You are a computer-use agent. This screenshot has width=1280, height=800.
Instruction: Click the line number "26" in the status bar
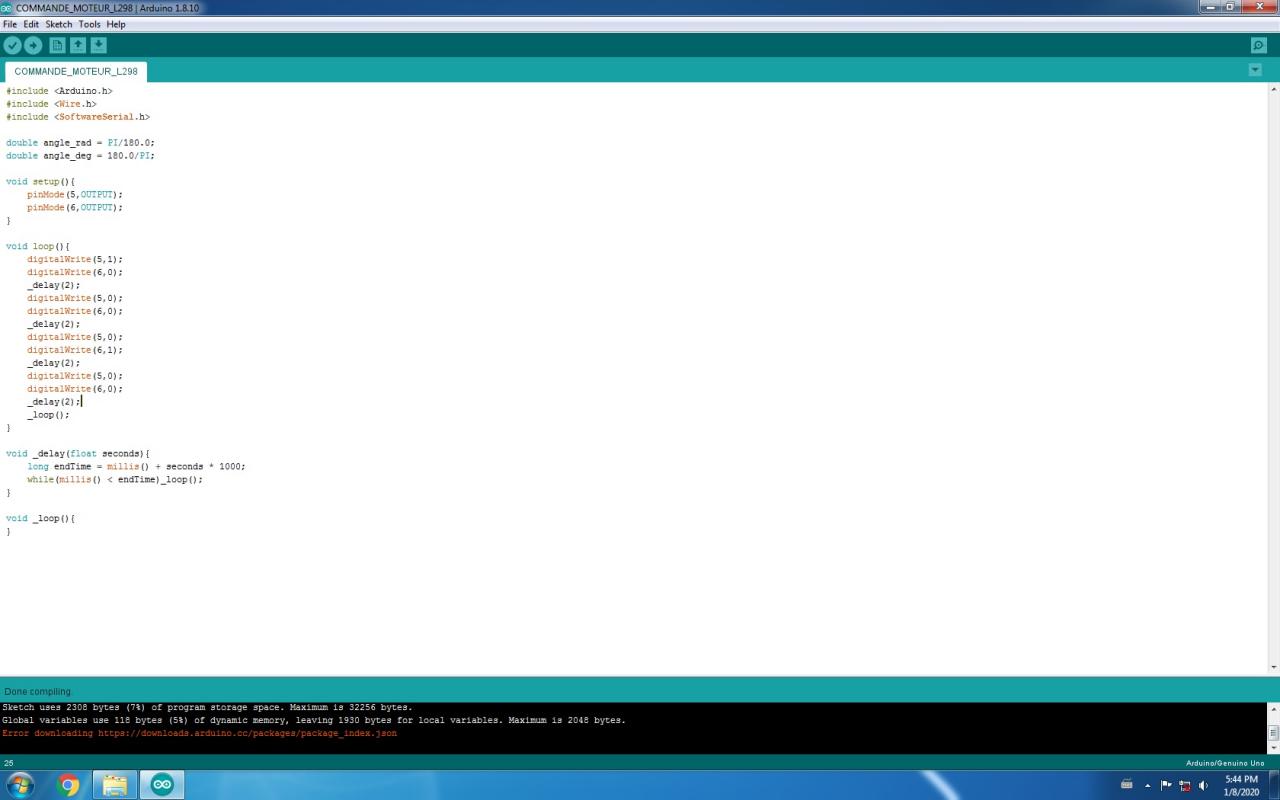point(8,763)
